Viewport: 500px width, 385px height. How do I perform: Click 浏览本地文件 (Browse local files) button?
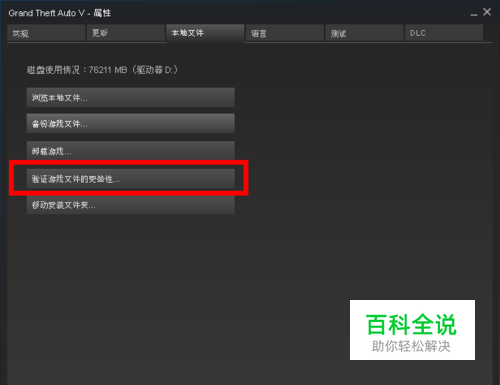point(131,98)
